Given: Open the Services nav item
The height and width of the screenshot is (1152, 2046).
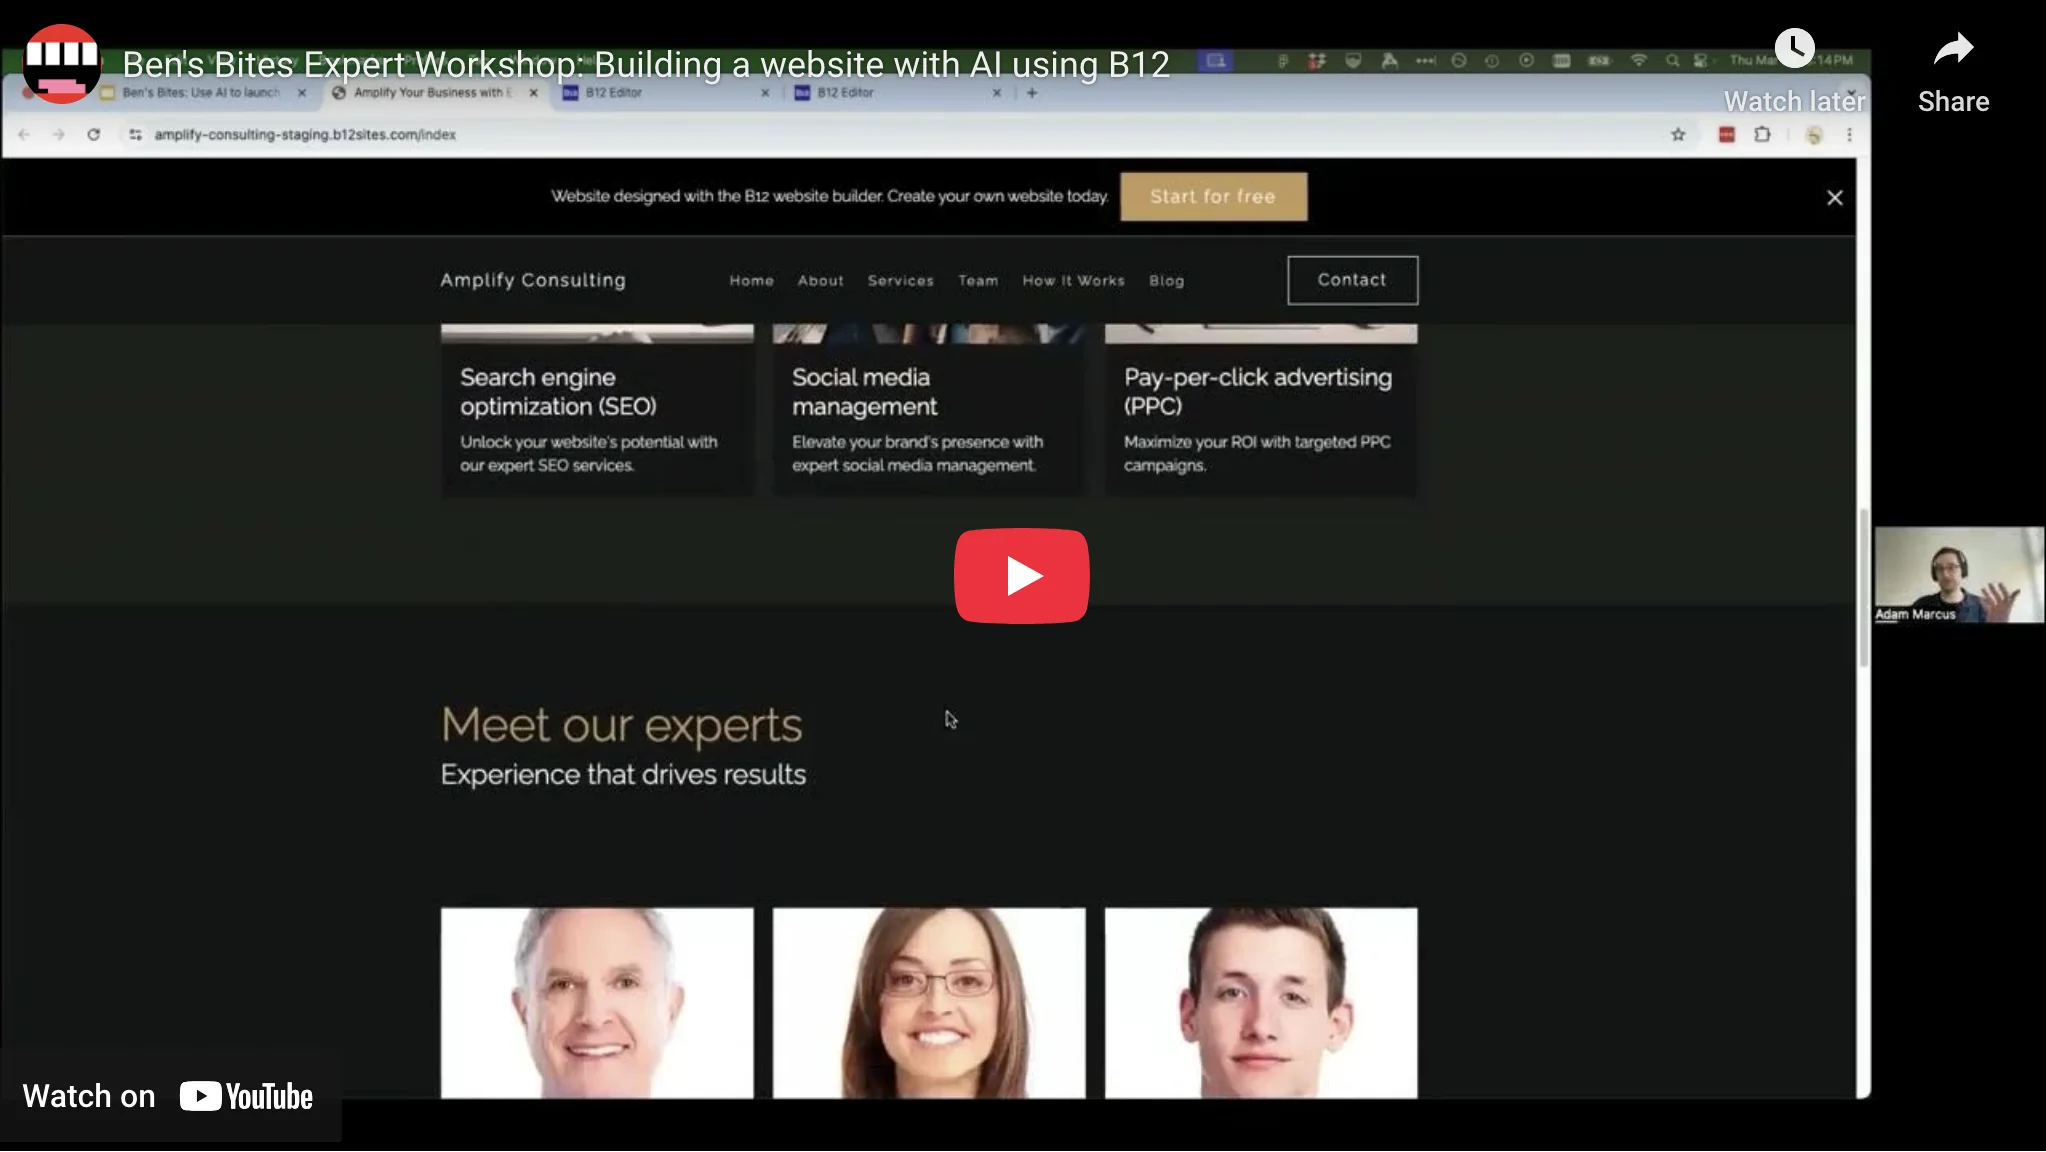Looking at the screenshot, I should click(900, 281).
